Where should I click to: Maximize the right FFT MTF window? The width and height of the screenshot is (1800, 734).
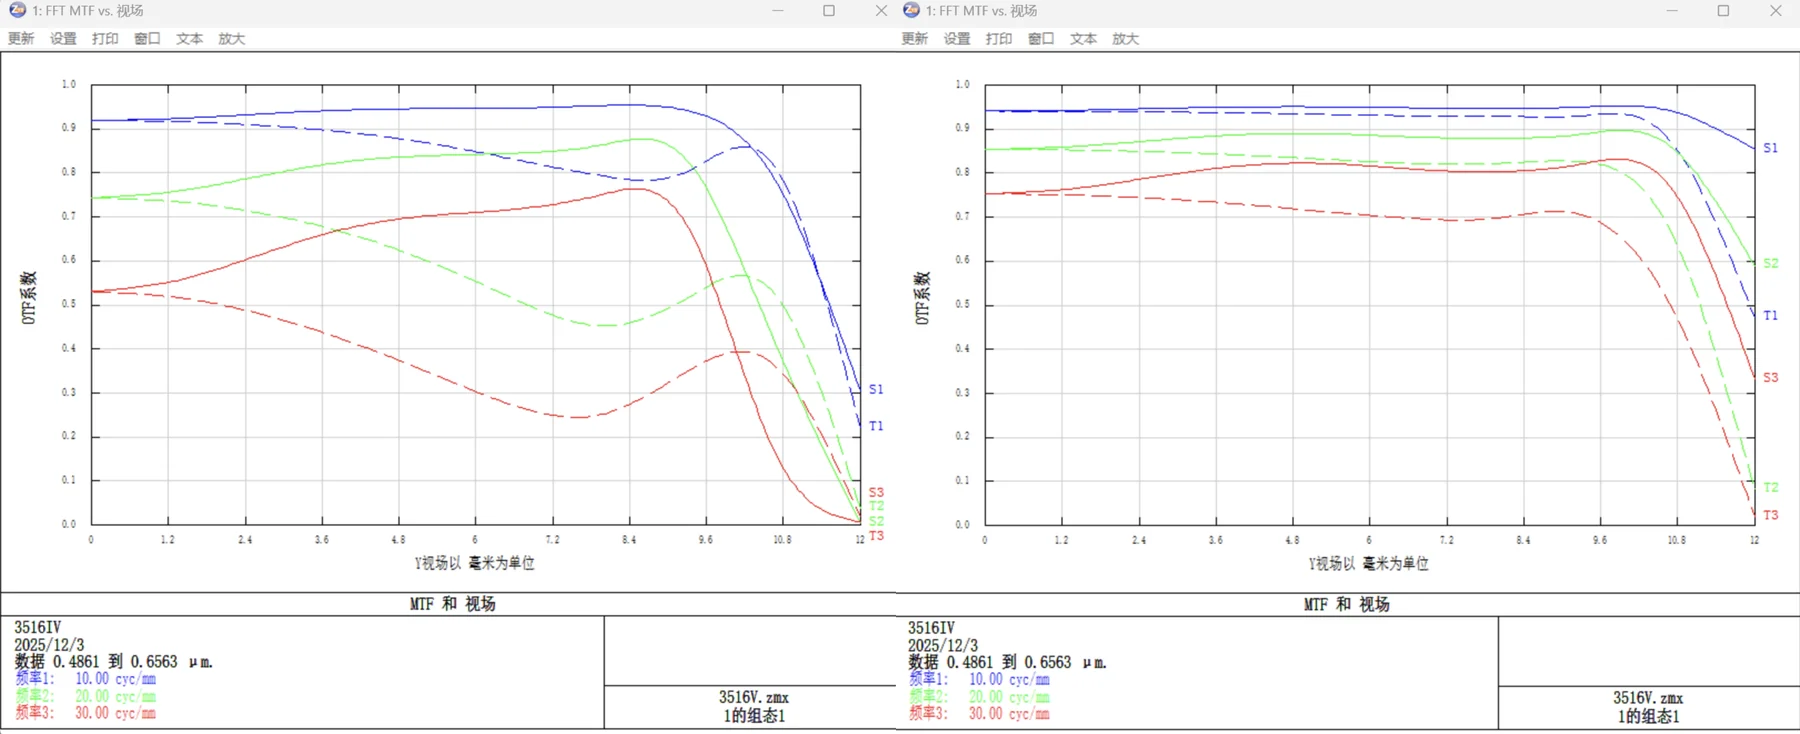pyautogui.click(x=1723, y=10)
